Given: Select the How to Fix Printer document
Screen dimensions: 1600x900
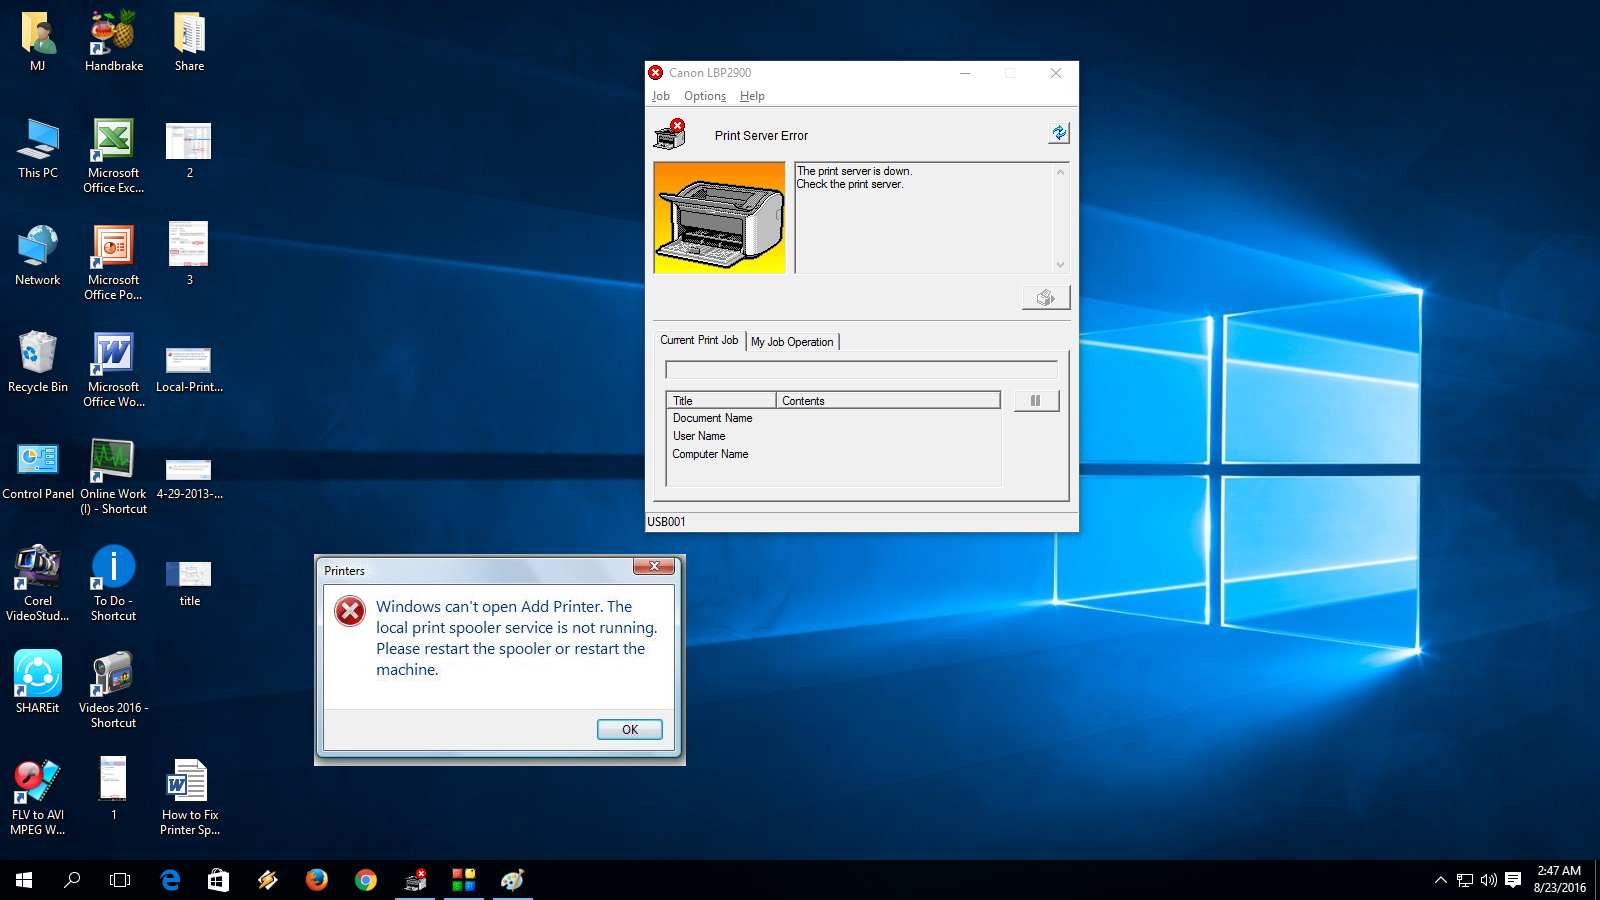Looking at the screenshot, I should click(189, 798).
